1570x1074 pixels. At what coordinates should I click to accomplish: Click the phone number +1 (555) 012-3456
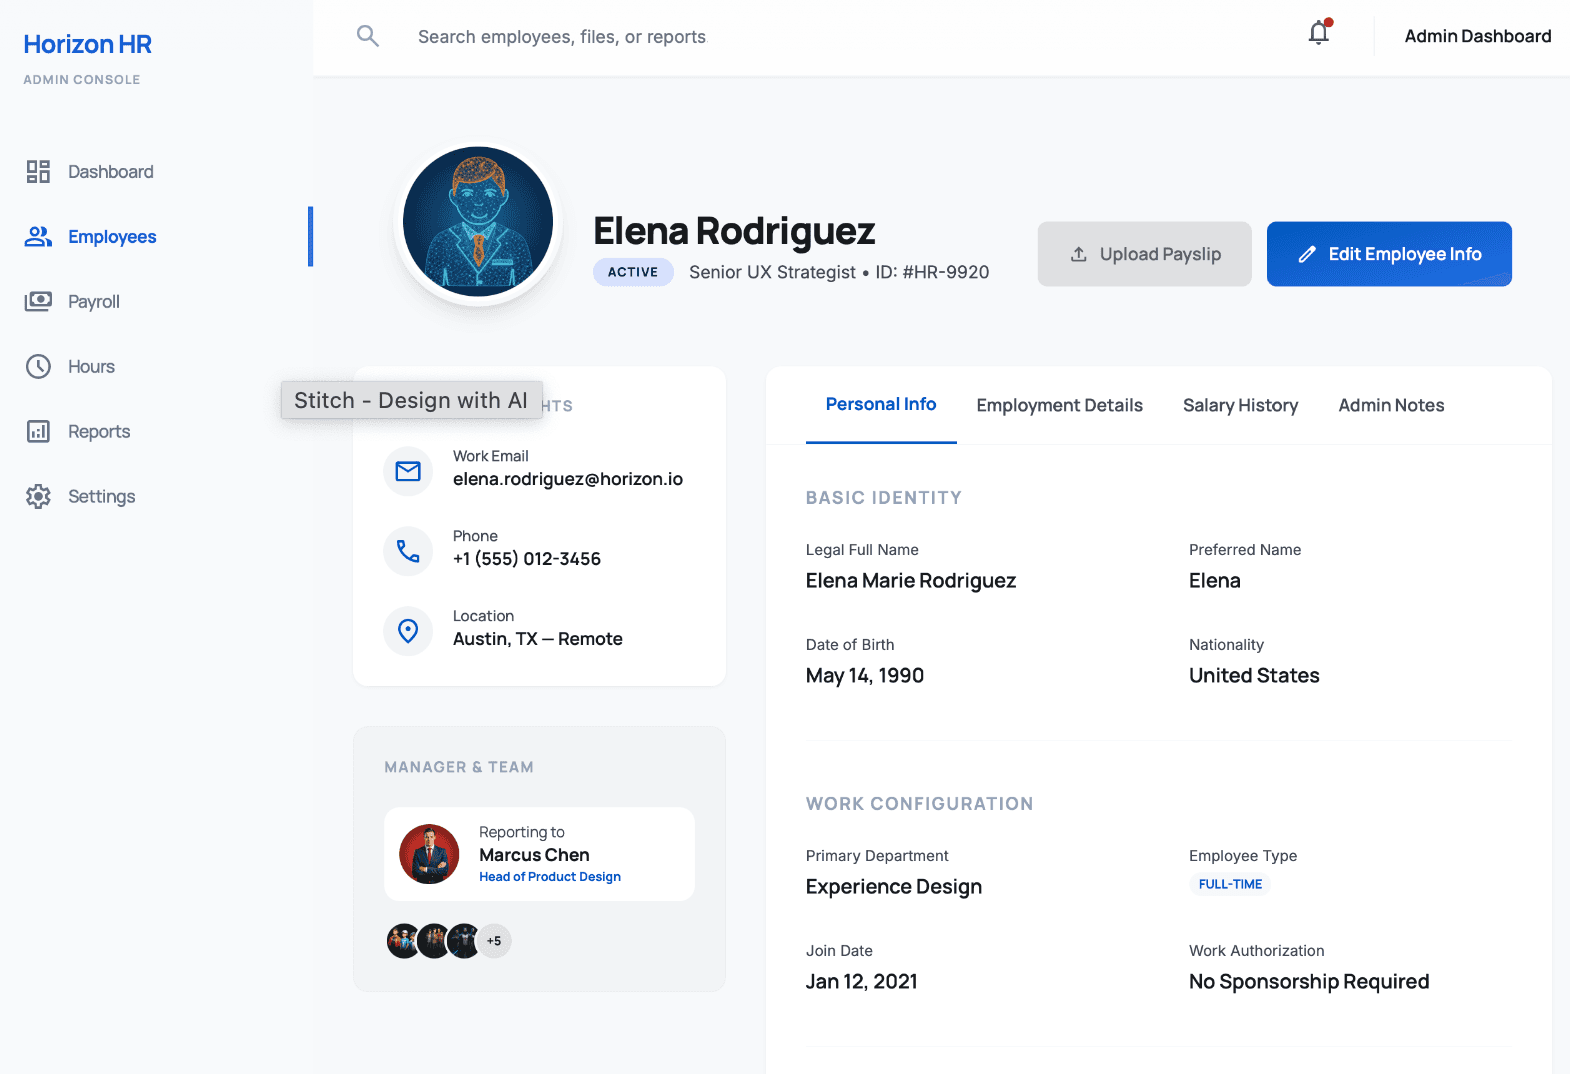pos(527,559)
